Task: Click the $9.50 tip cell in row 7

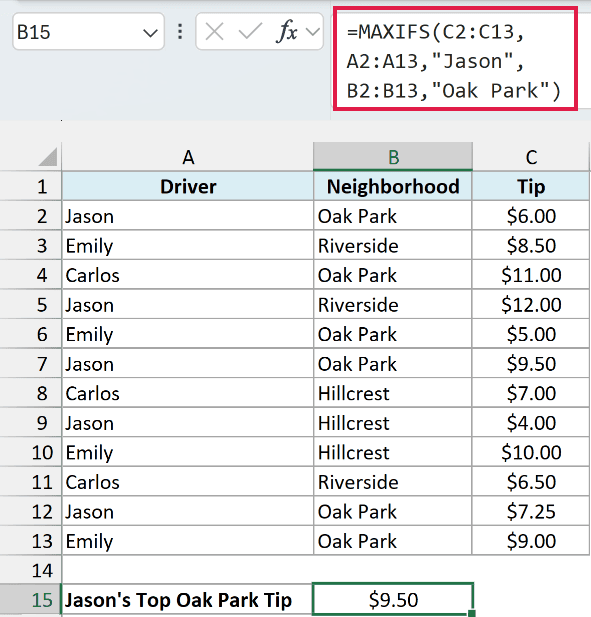Action: (531, 364)
